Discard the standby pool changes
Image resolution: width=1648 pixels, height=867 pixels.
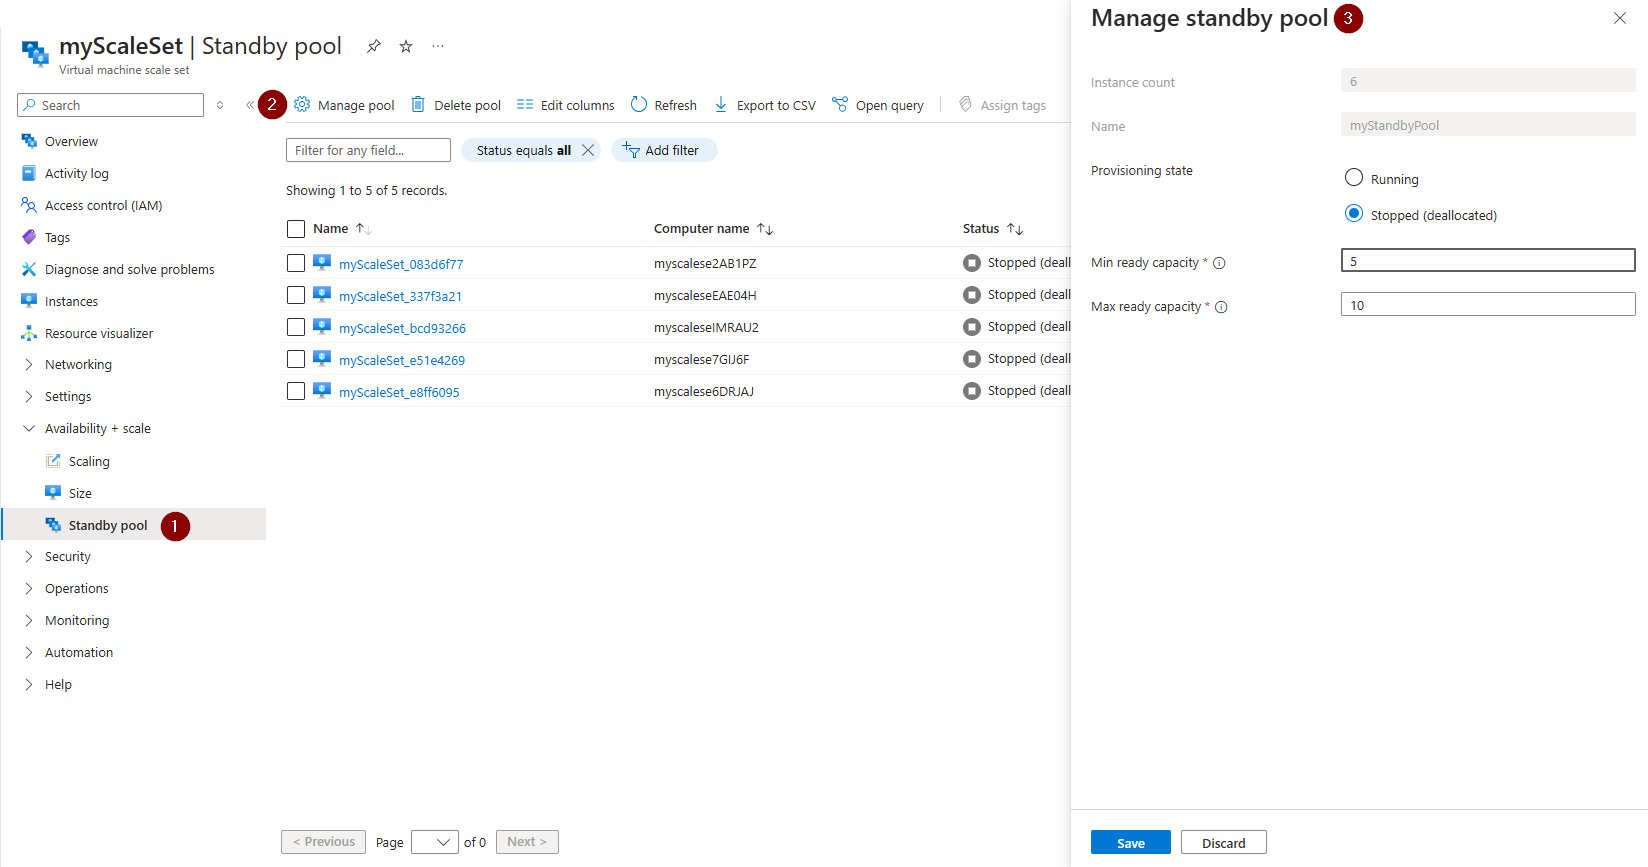click(1224, 843)
